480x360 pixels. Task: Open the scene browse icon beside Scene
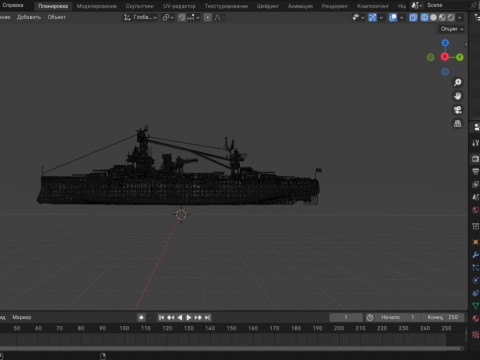417,5
